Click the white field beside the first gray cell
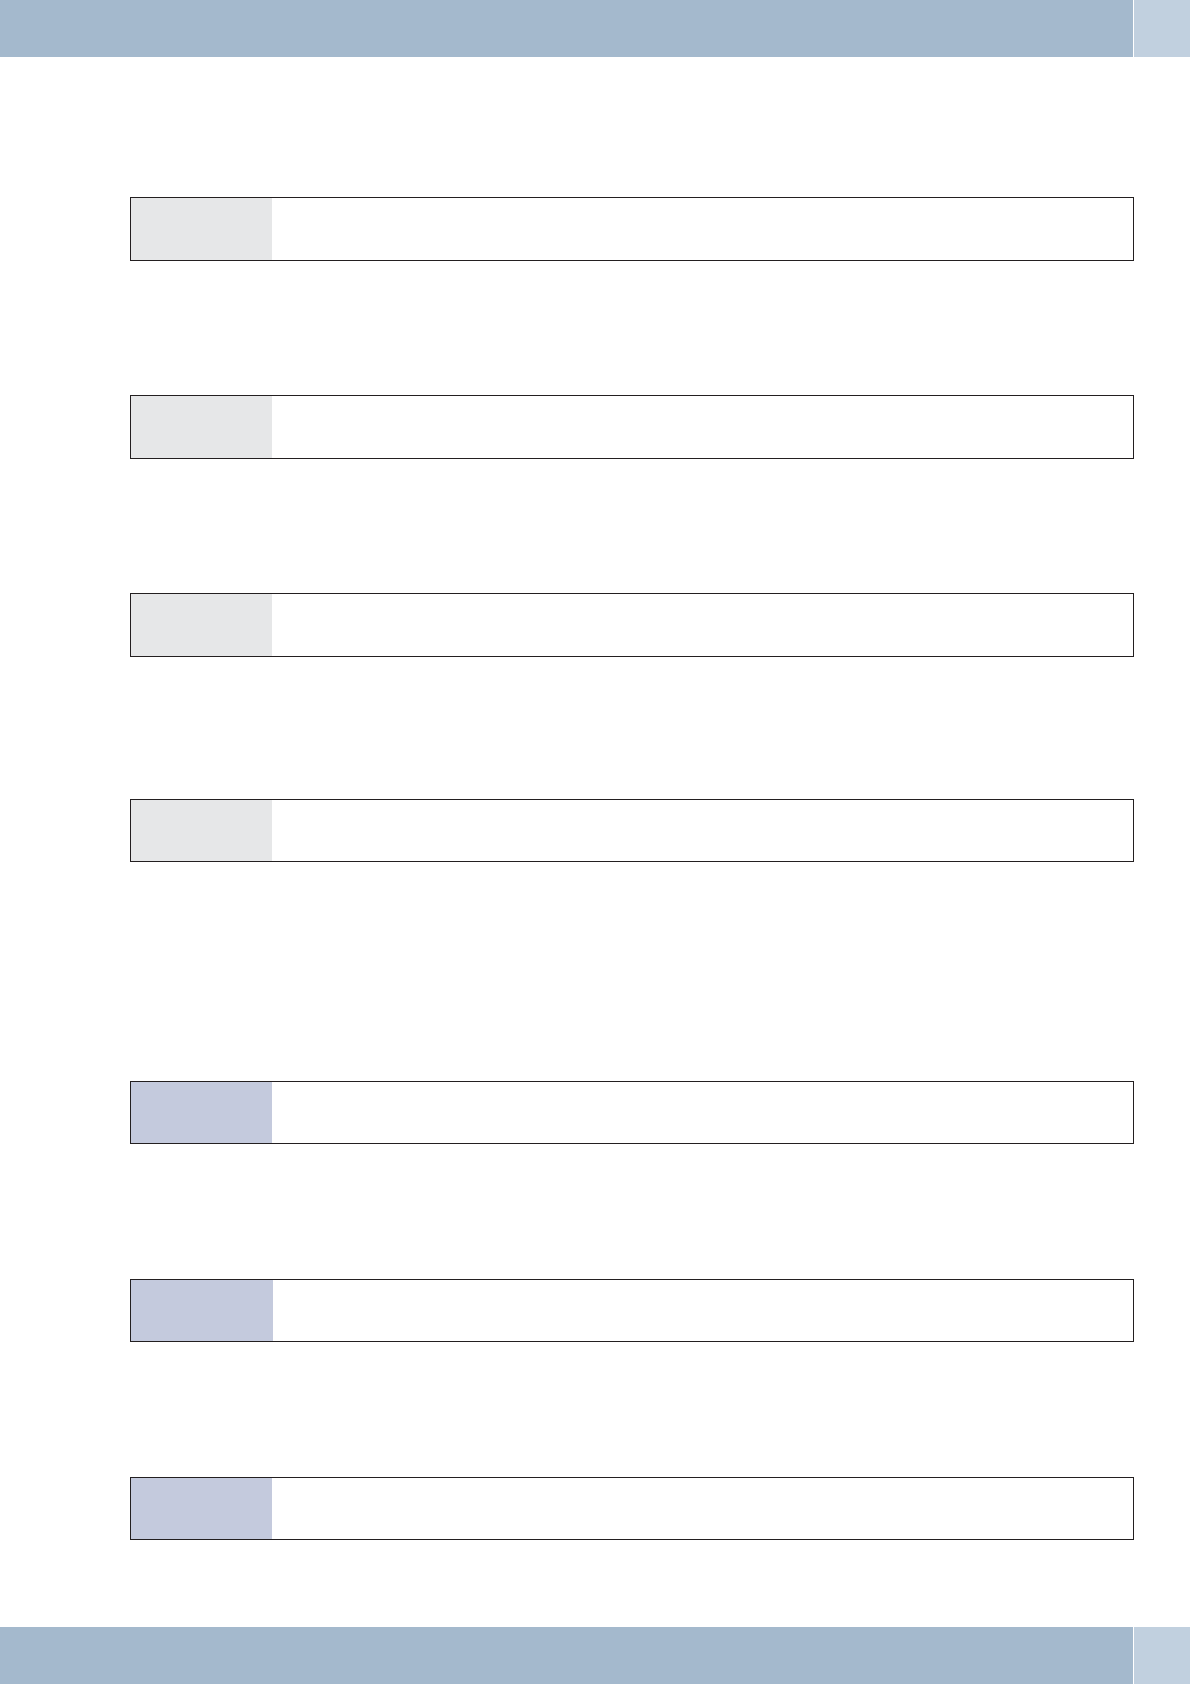Image resolution: width=1190 pixels, height=1684 pixels. tap(702, 229)
